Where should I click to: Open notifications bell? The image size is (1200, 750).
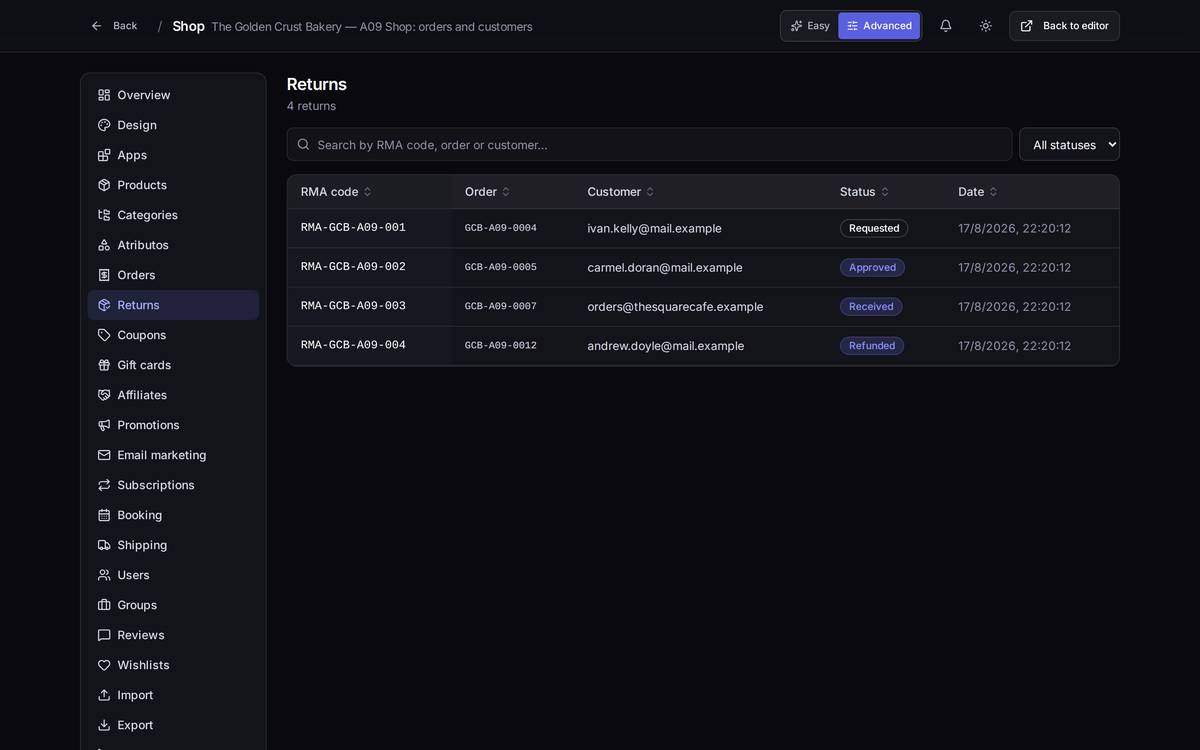(946, 26)
